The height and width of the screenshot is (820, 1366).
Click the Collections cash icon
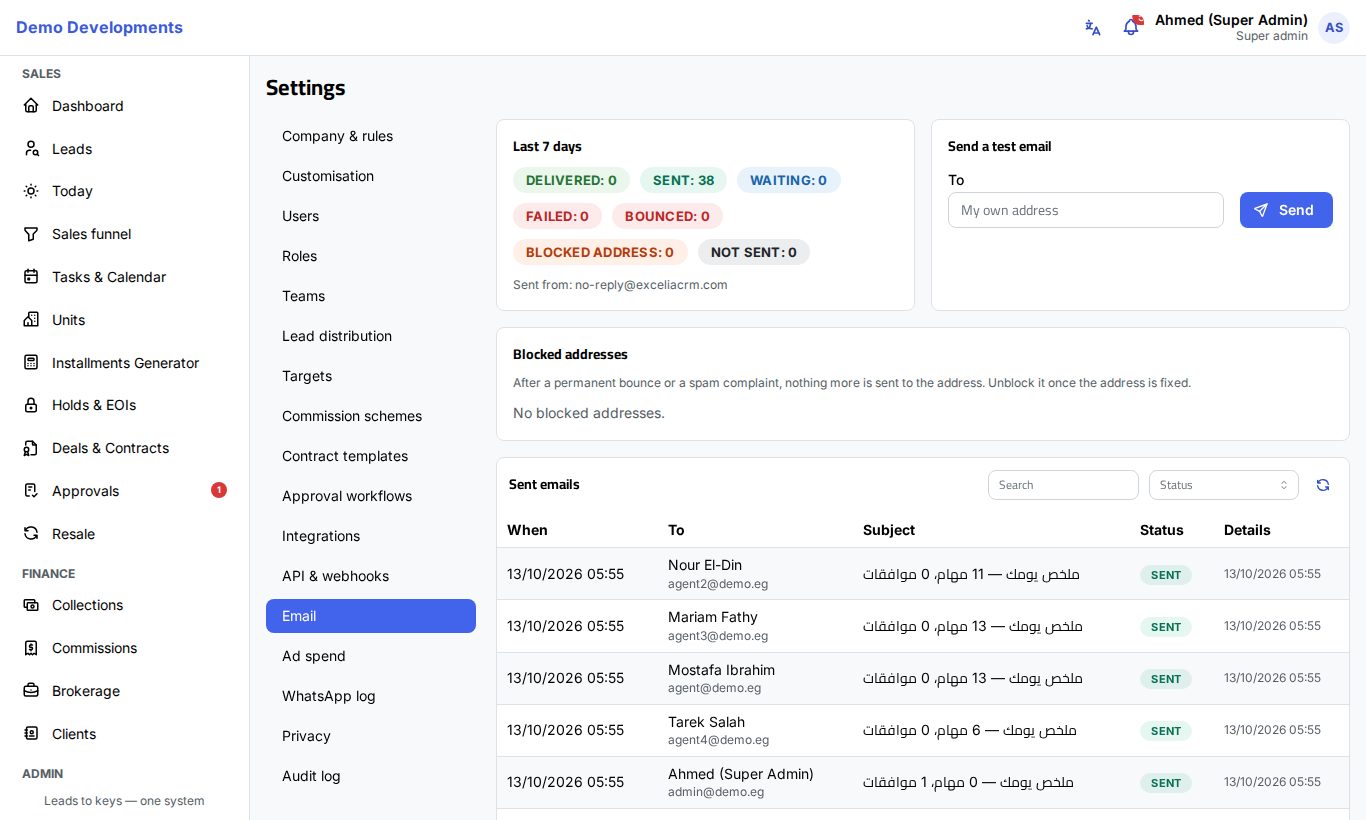click(x=31, y=605)
